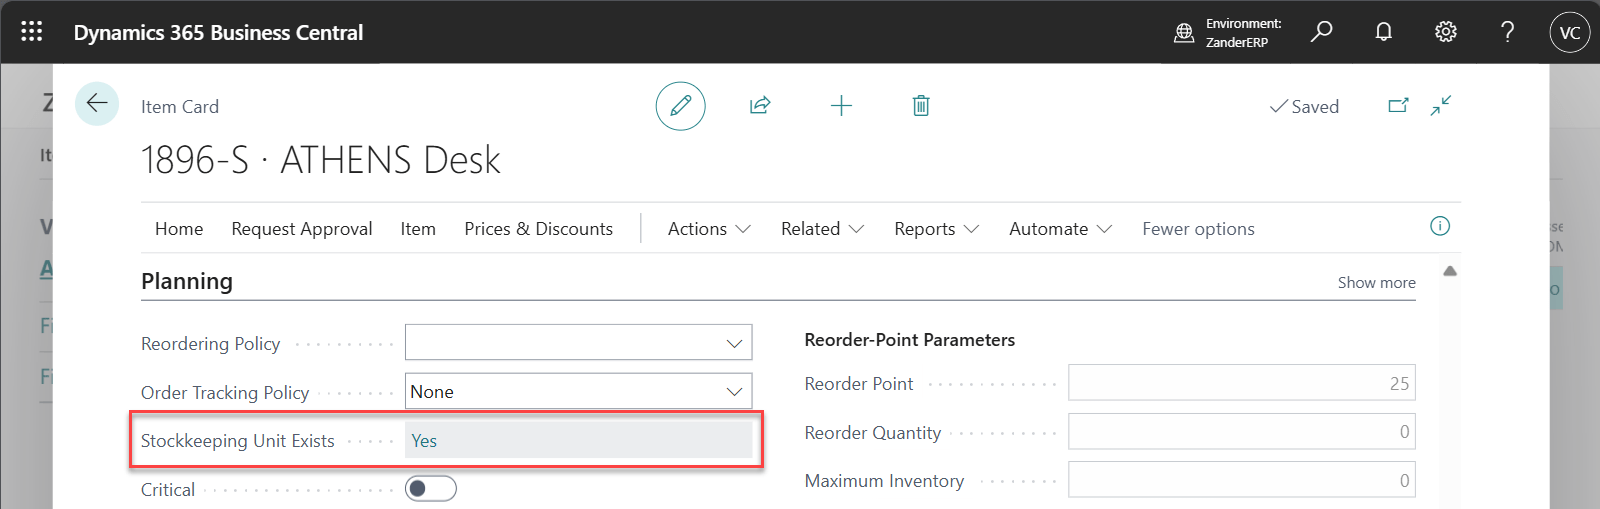Create new item with plus icon
Image resolution: width=1600 pixels, height=509 pixels.
pos(841,106)
